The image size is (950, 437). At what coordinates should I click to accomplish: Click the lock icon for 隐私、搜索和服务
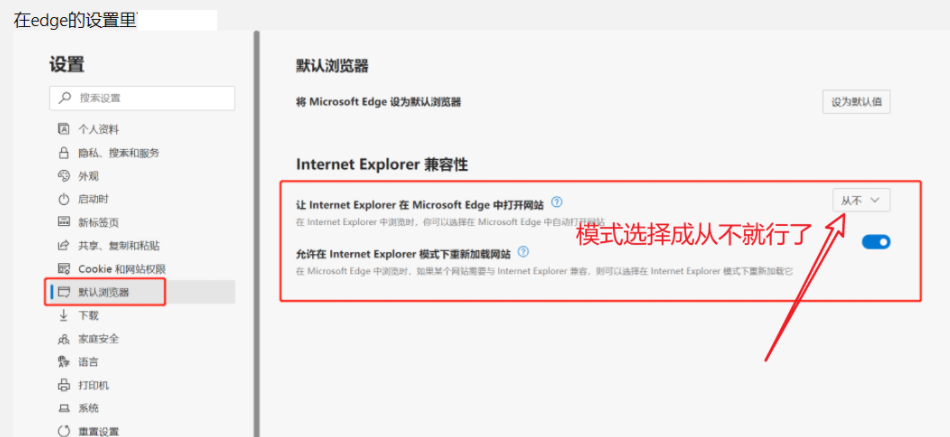[x=64, y=153]
